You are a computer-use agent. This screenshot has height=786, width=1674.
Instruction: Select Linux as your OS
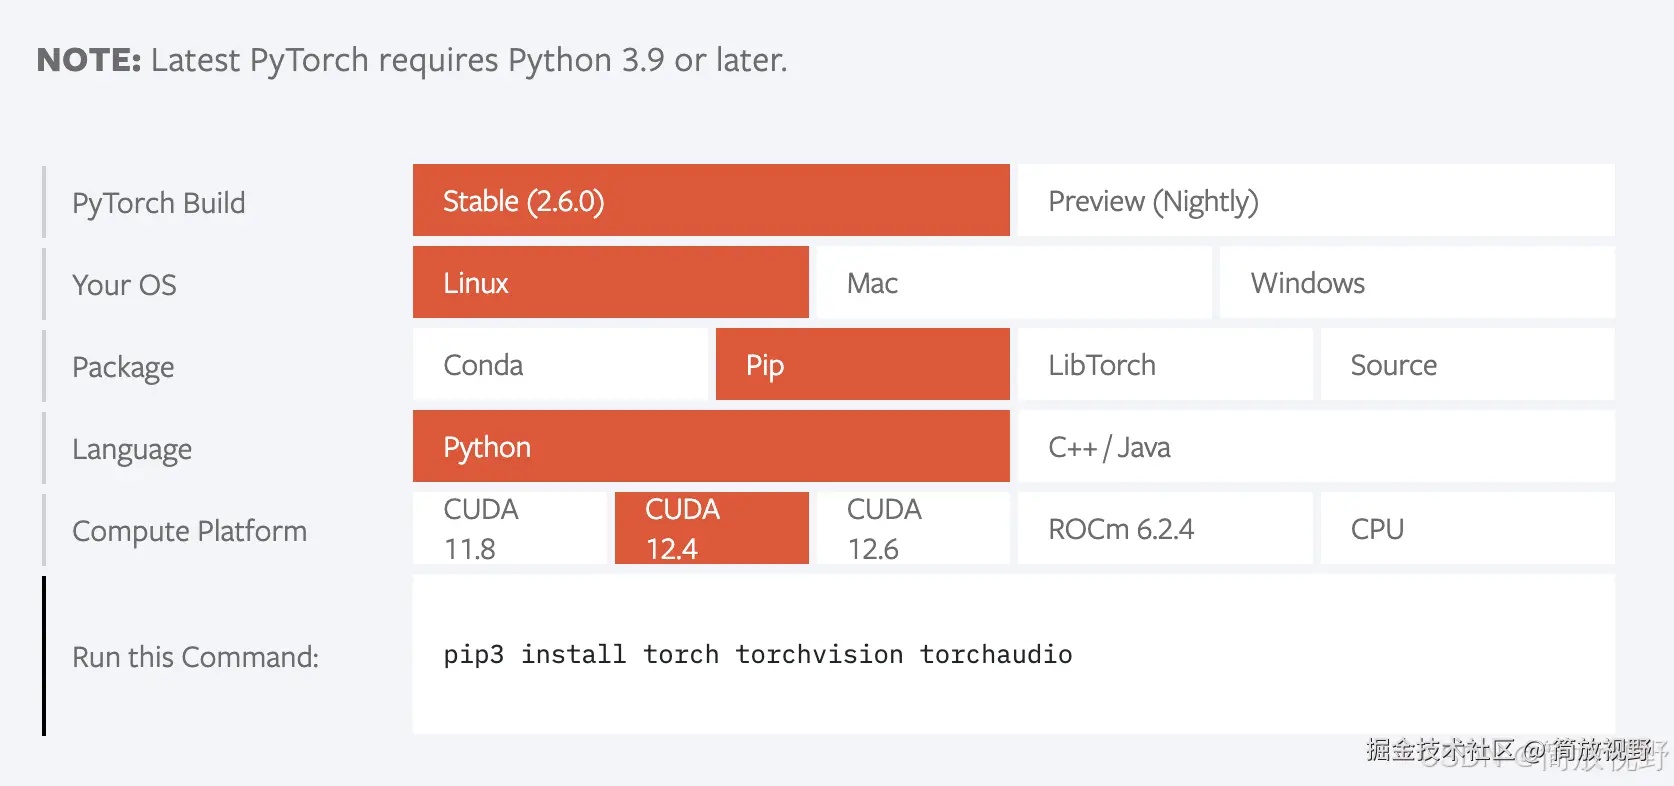coord(610,282)
